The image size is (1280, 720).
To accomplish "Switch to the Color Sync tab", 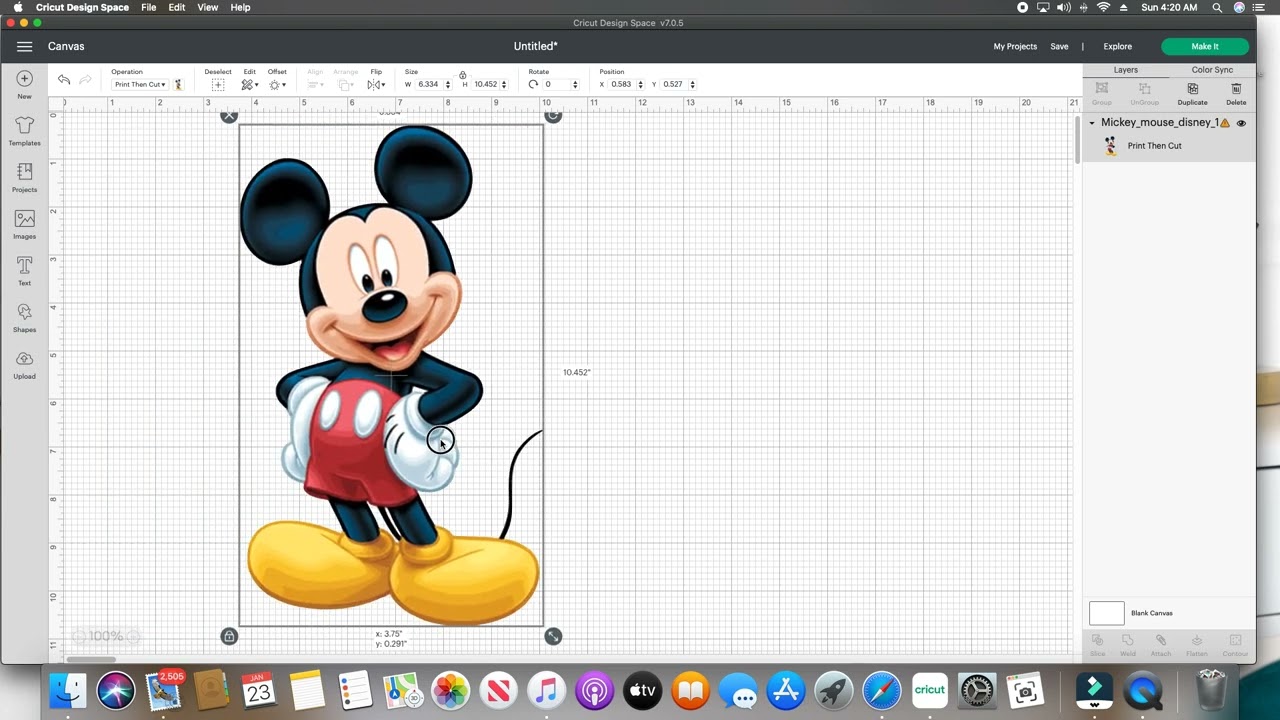I will click(1212, 70).
